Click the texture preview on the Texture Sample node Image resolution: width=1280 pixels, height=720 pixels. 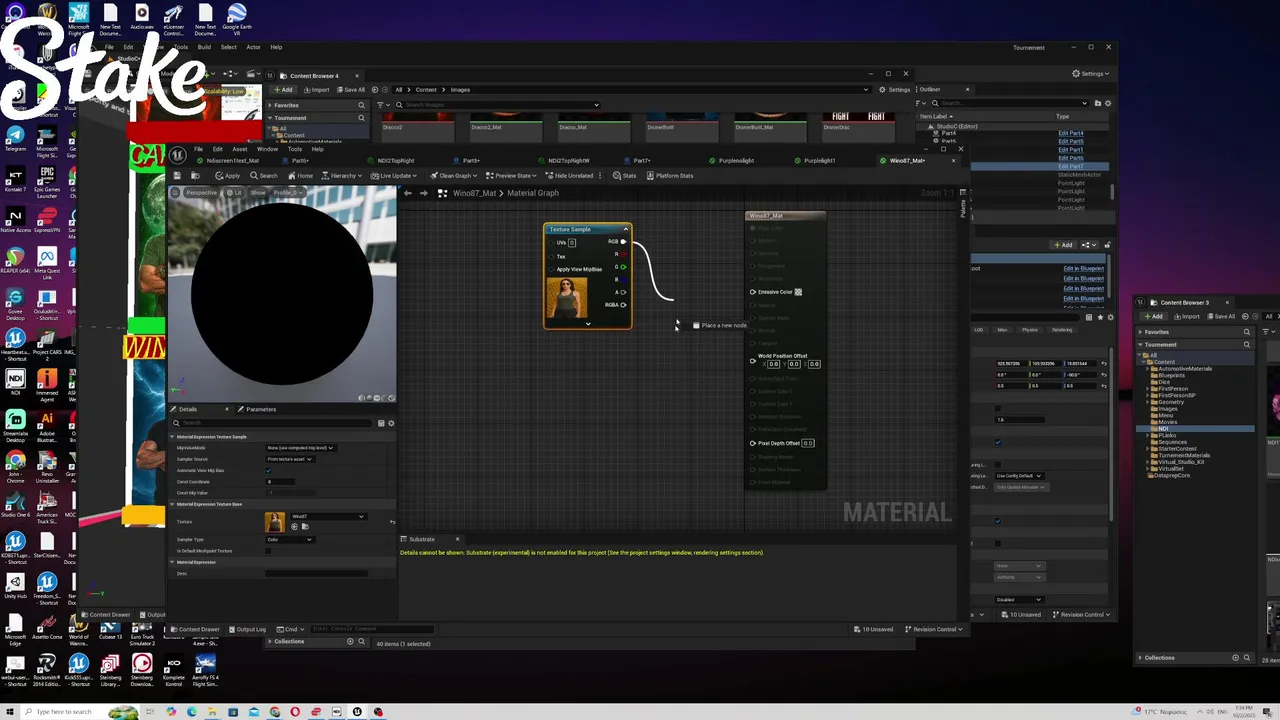click(567, 298)
